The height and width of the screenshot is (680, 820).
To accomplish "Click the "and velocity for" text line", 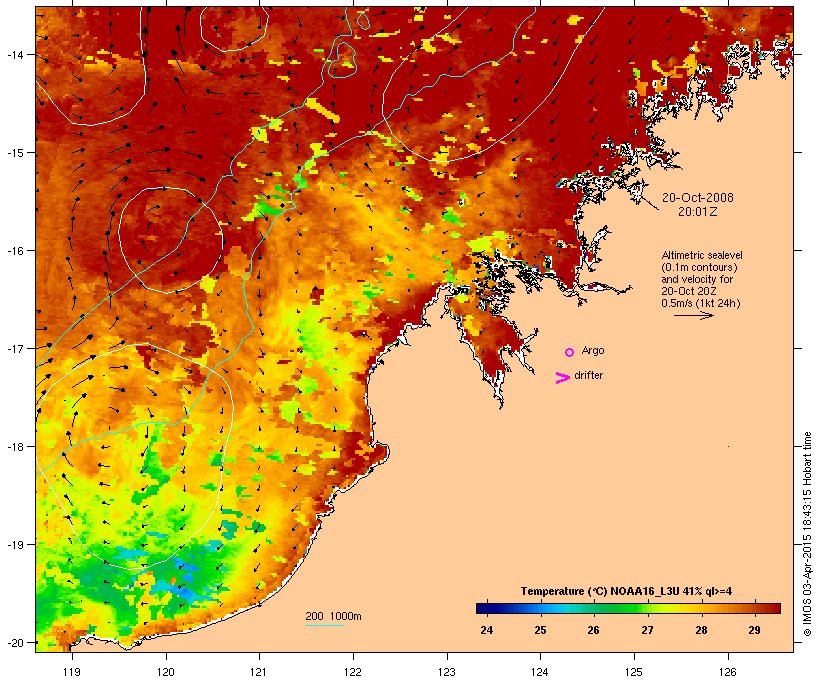I will tap(697, 279).
